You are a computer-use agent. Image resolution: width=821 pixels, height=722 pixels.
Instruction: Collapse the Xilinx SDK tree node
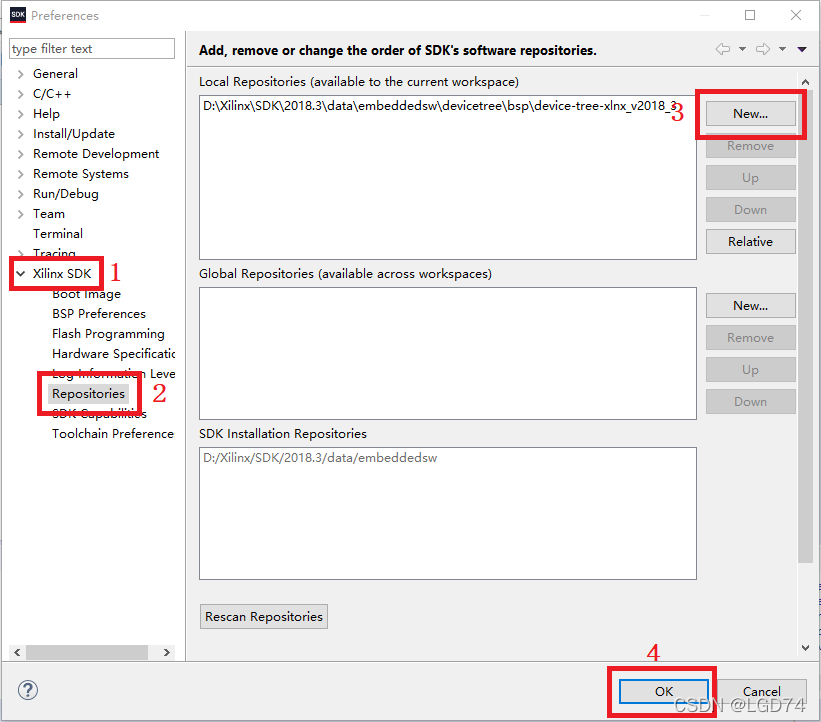point(20,273)
